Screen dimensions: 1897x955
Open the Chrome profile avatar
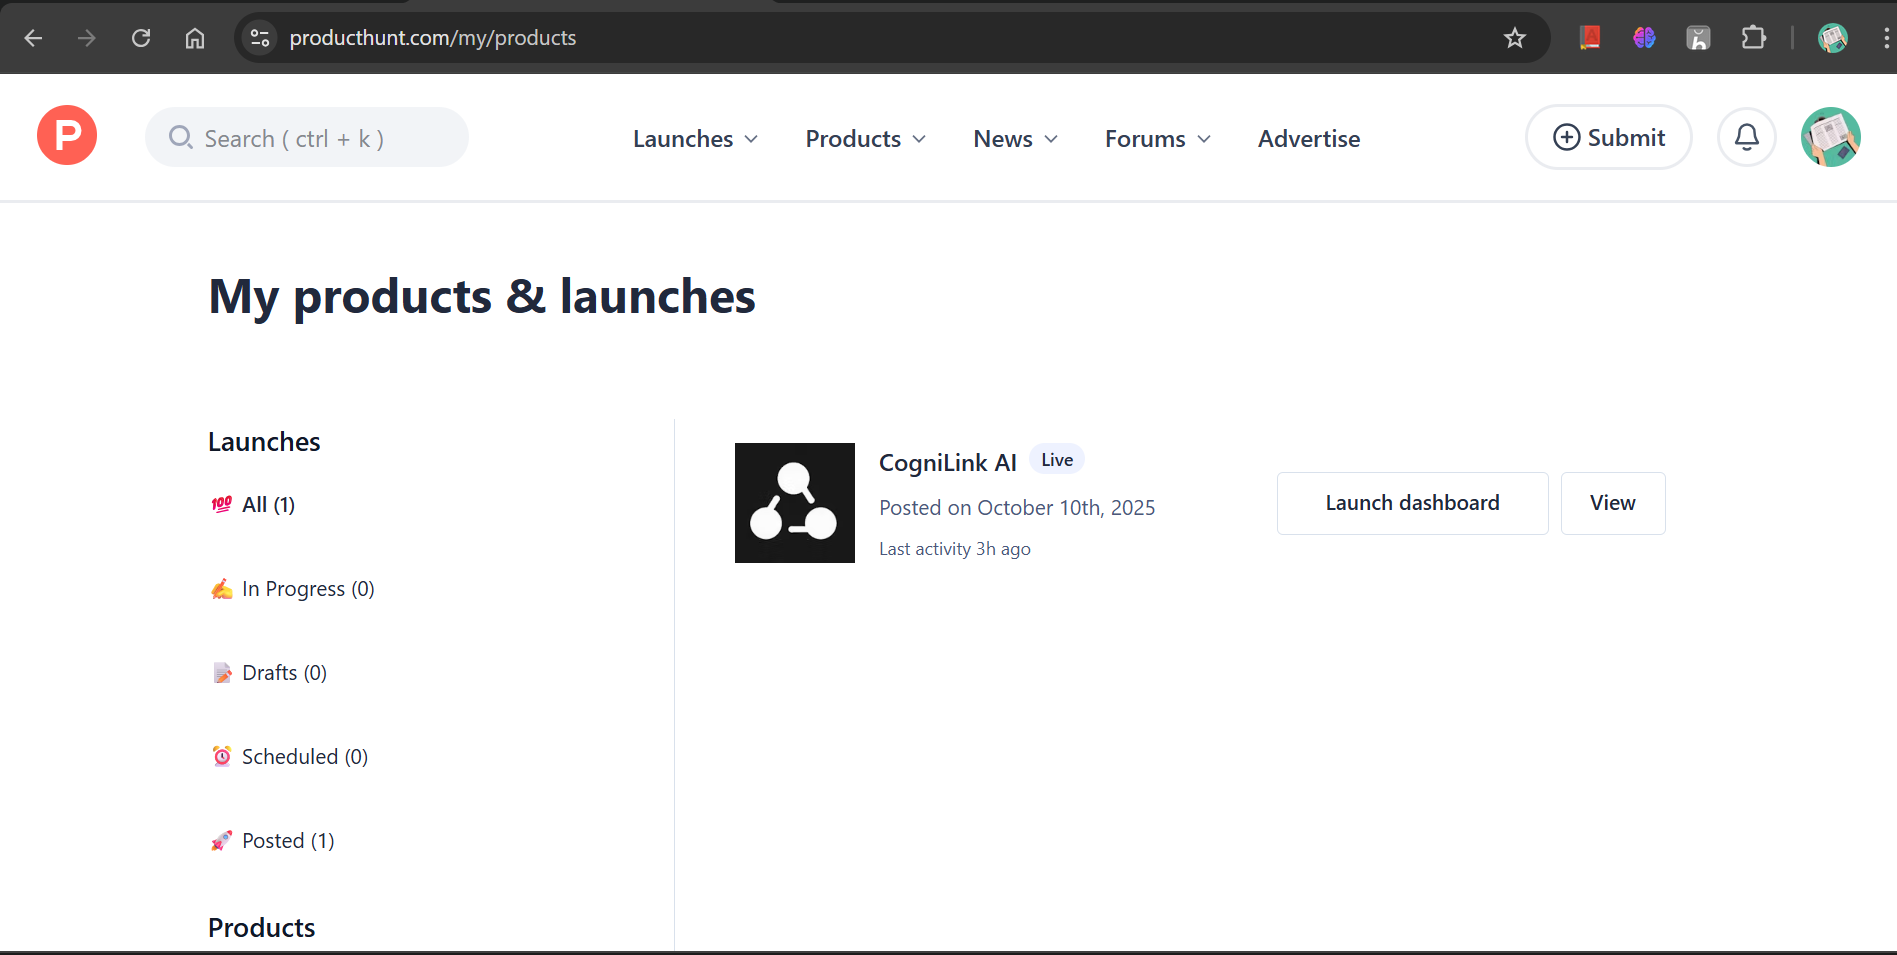pos(1832,38)
